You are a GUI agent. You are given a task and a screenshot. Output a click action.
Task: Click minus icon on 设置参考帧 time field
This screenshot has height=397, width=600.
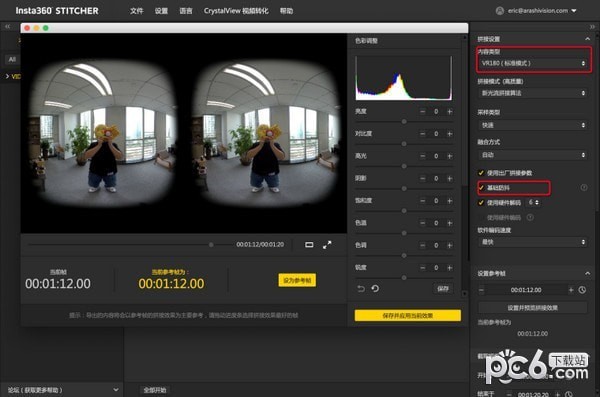[481, 290]
